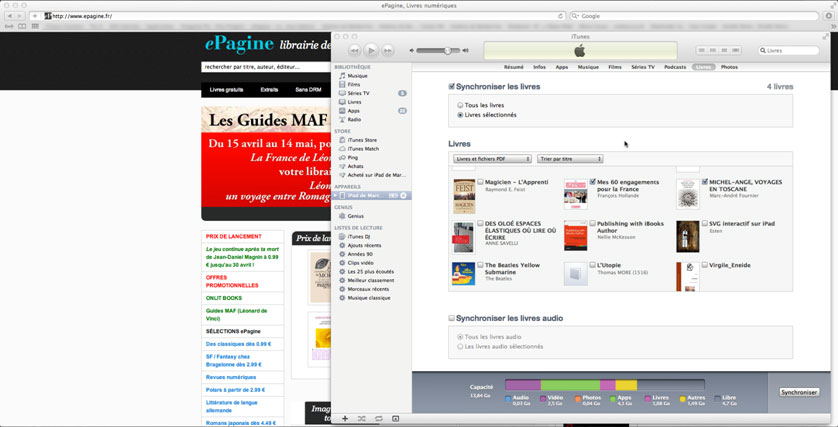Click the Synchroniser button
The width and height of the screenshot is (838, 427).
tap(799, 392)
